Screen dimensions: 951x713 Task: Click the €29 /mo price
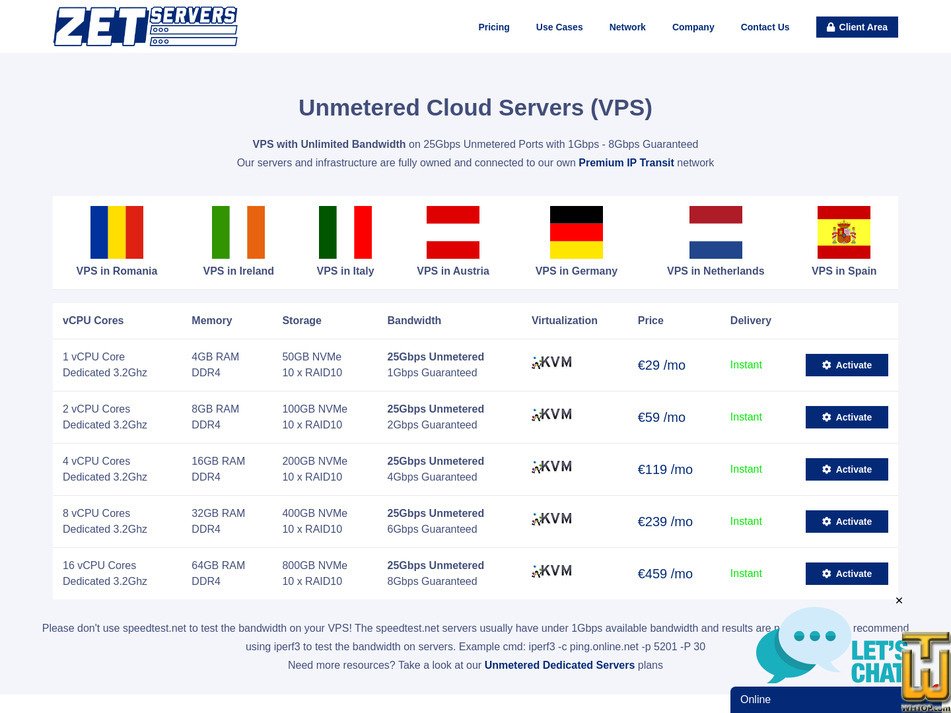pyautogui.click(x=661, y=365)
